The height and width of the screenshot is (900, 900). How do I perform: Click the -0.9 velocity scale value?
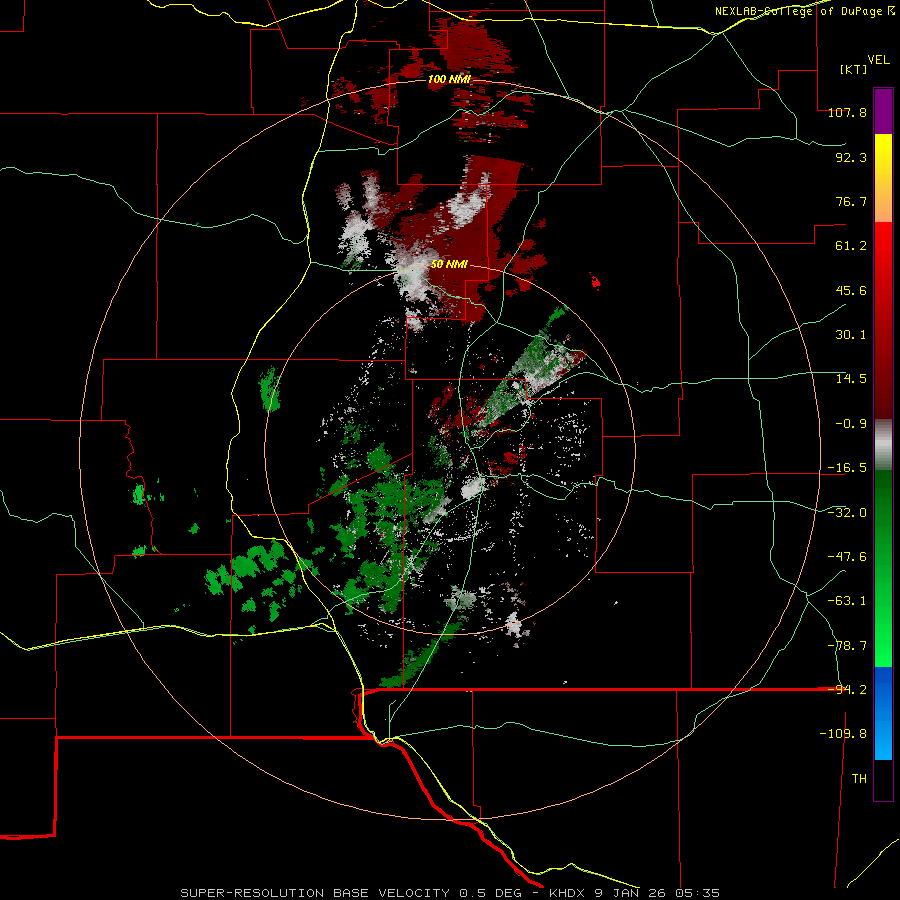click(x=851, y=424)
